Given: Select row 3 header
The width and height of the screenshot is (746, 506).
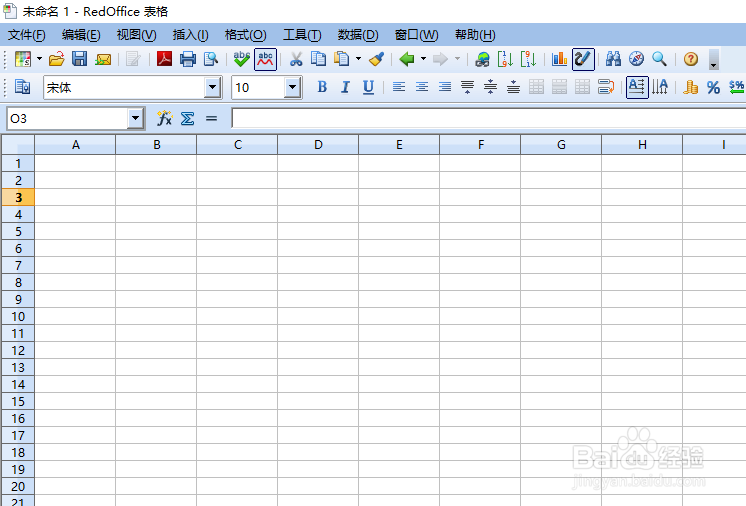Looking at the screenshot, I should click(18, 197).
